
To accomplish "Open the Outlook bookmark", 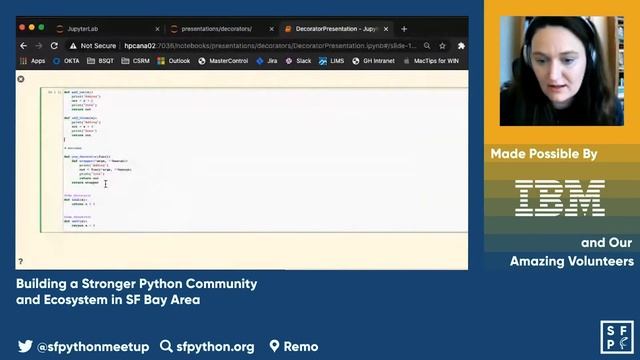I will click(174, 61).
